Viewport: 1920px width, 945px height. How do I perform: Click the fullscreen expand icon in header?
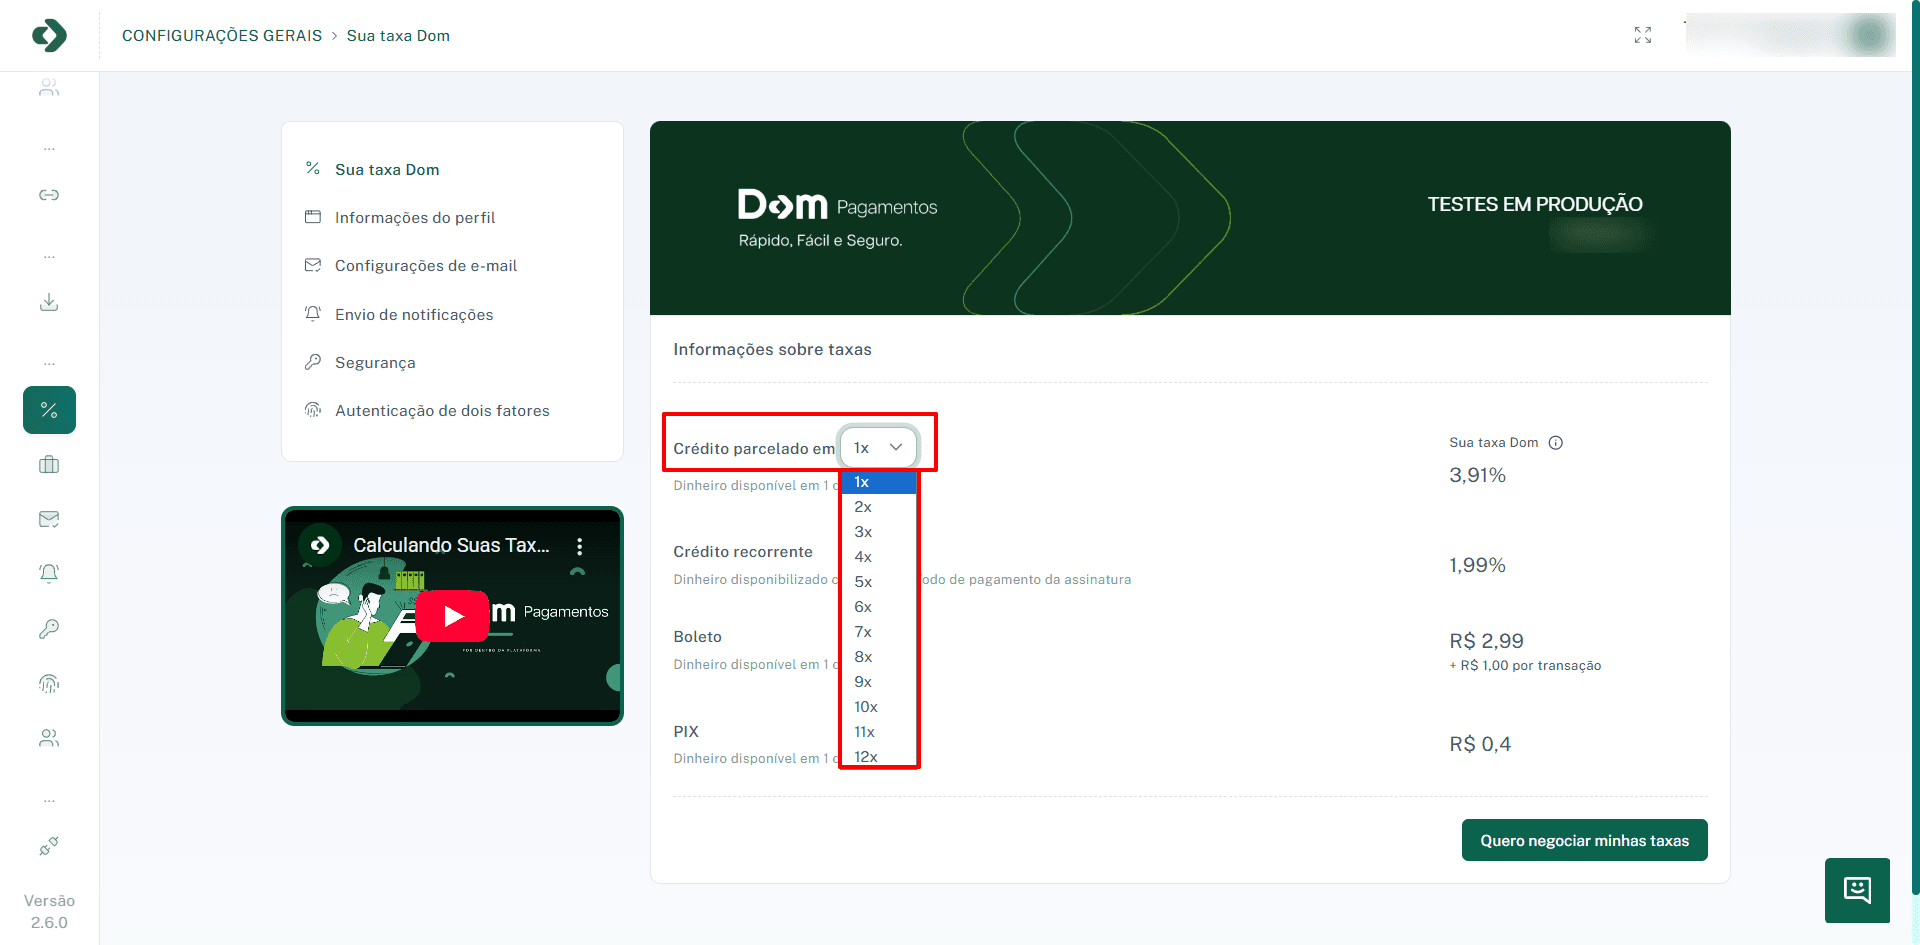(1642, 35)
